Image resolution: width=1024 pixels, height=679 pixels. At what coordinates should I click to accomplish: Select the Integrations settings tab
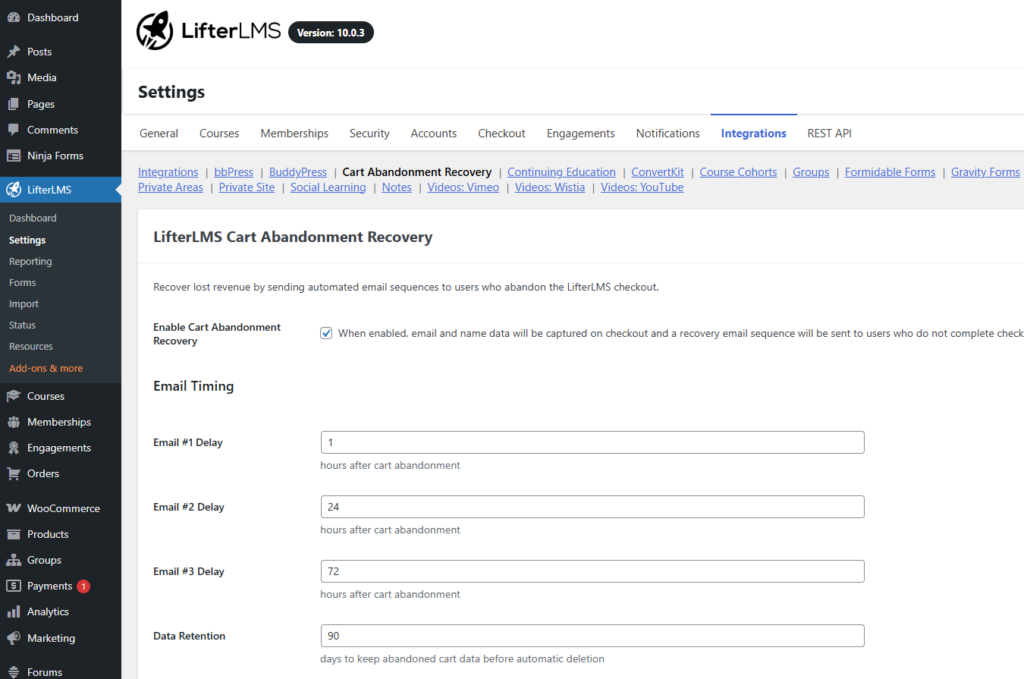(754, 133)
